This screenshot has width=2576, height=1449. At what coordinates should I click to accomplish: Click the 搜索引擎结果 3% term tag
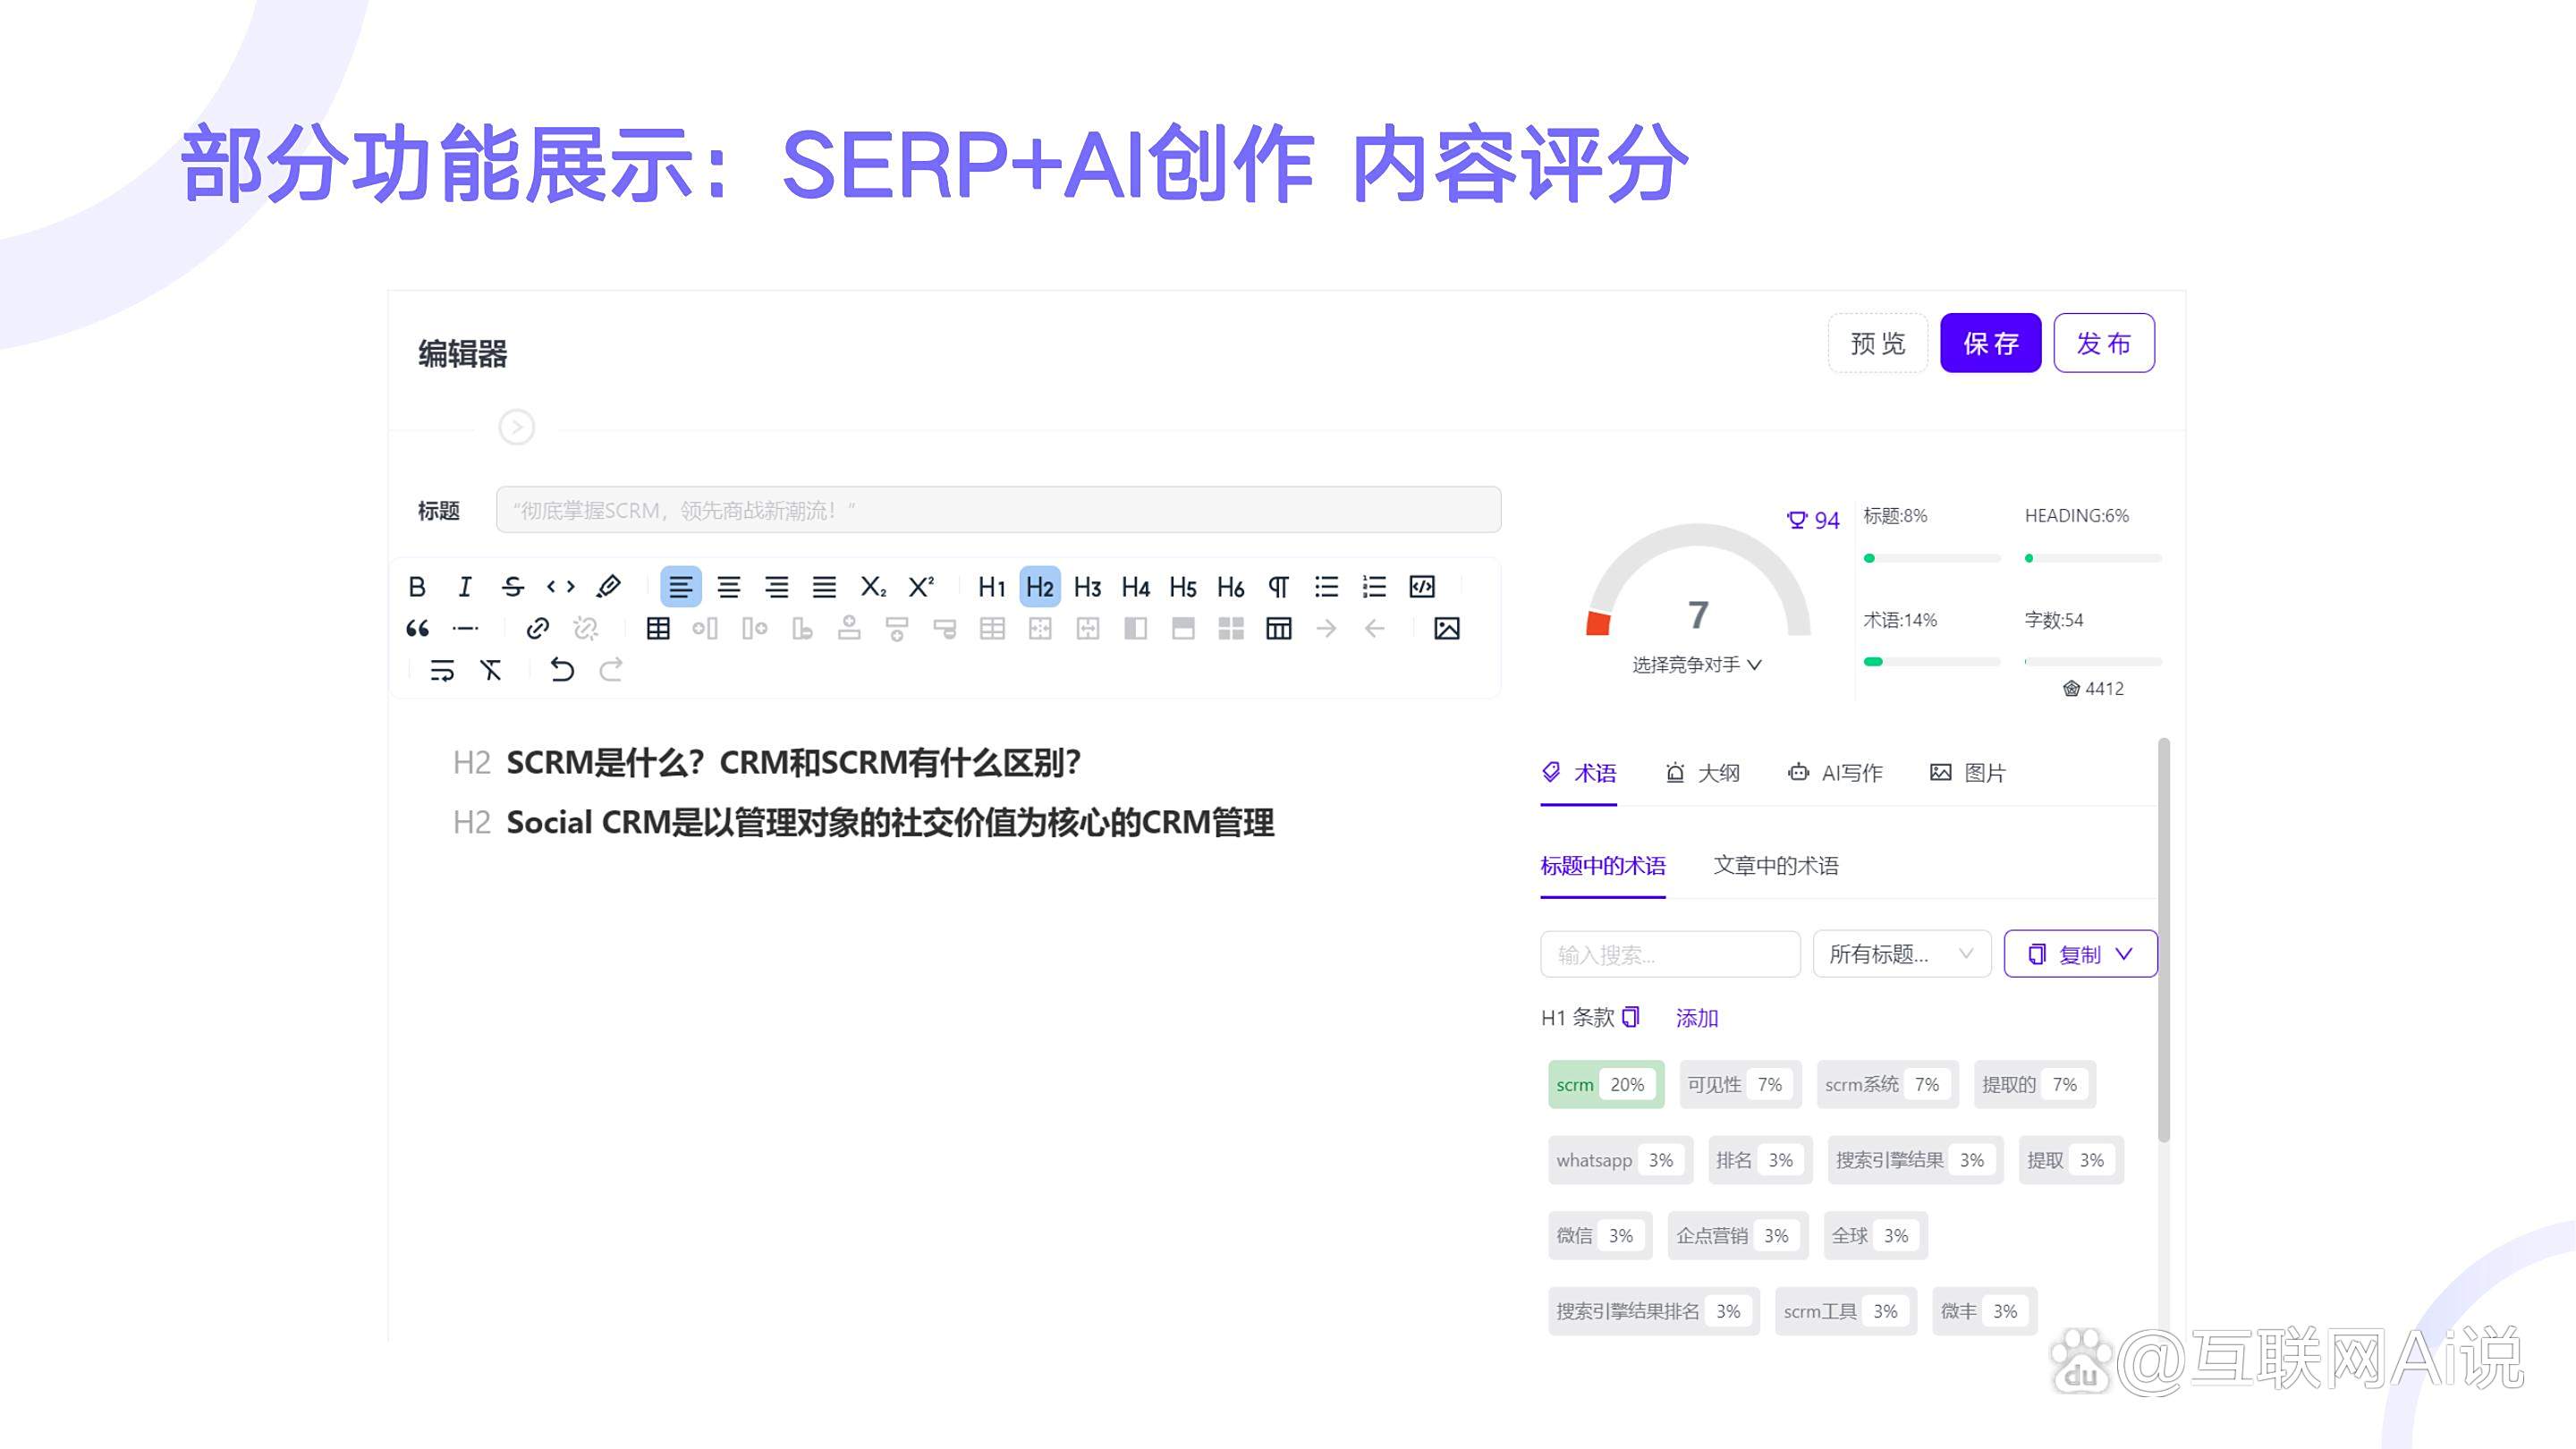1915,1160
